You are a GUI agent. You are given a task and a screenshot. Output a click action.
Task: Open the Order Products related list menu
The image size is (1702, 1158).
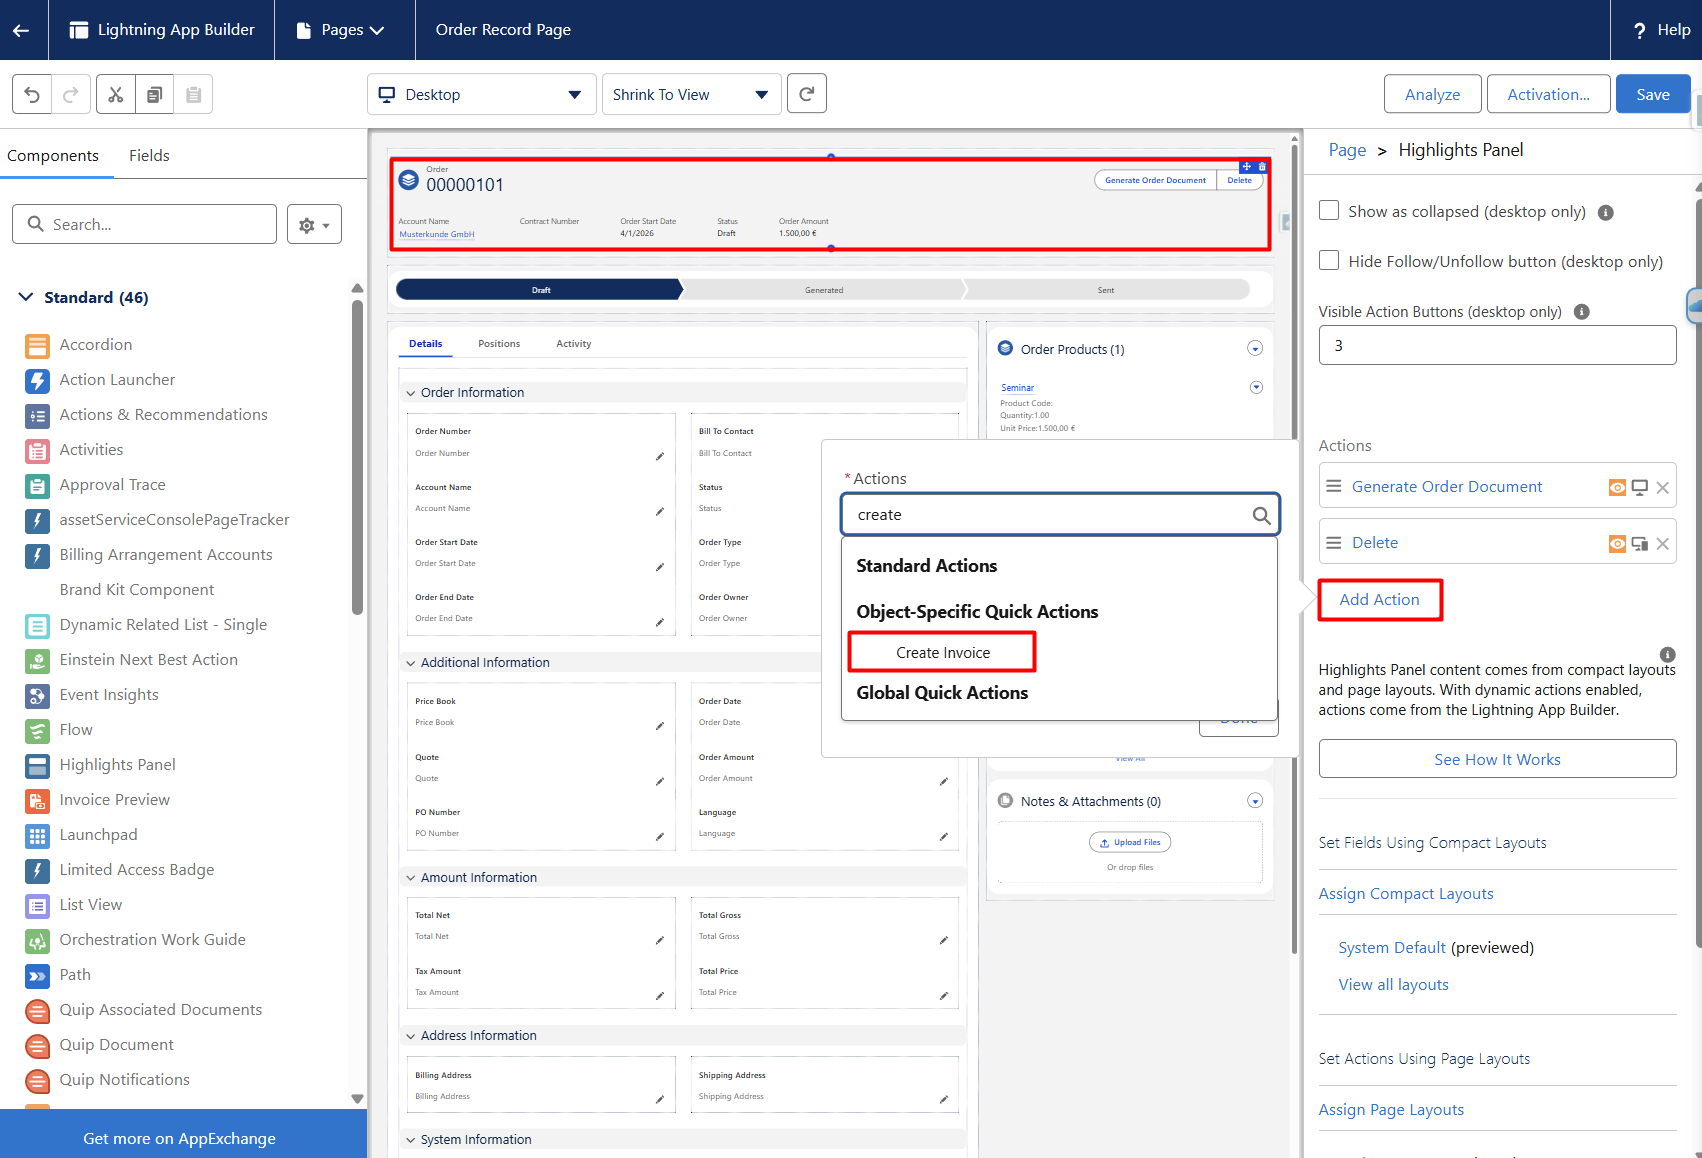click(x=1255, y=349)
